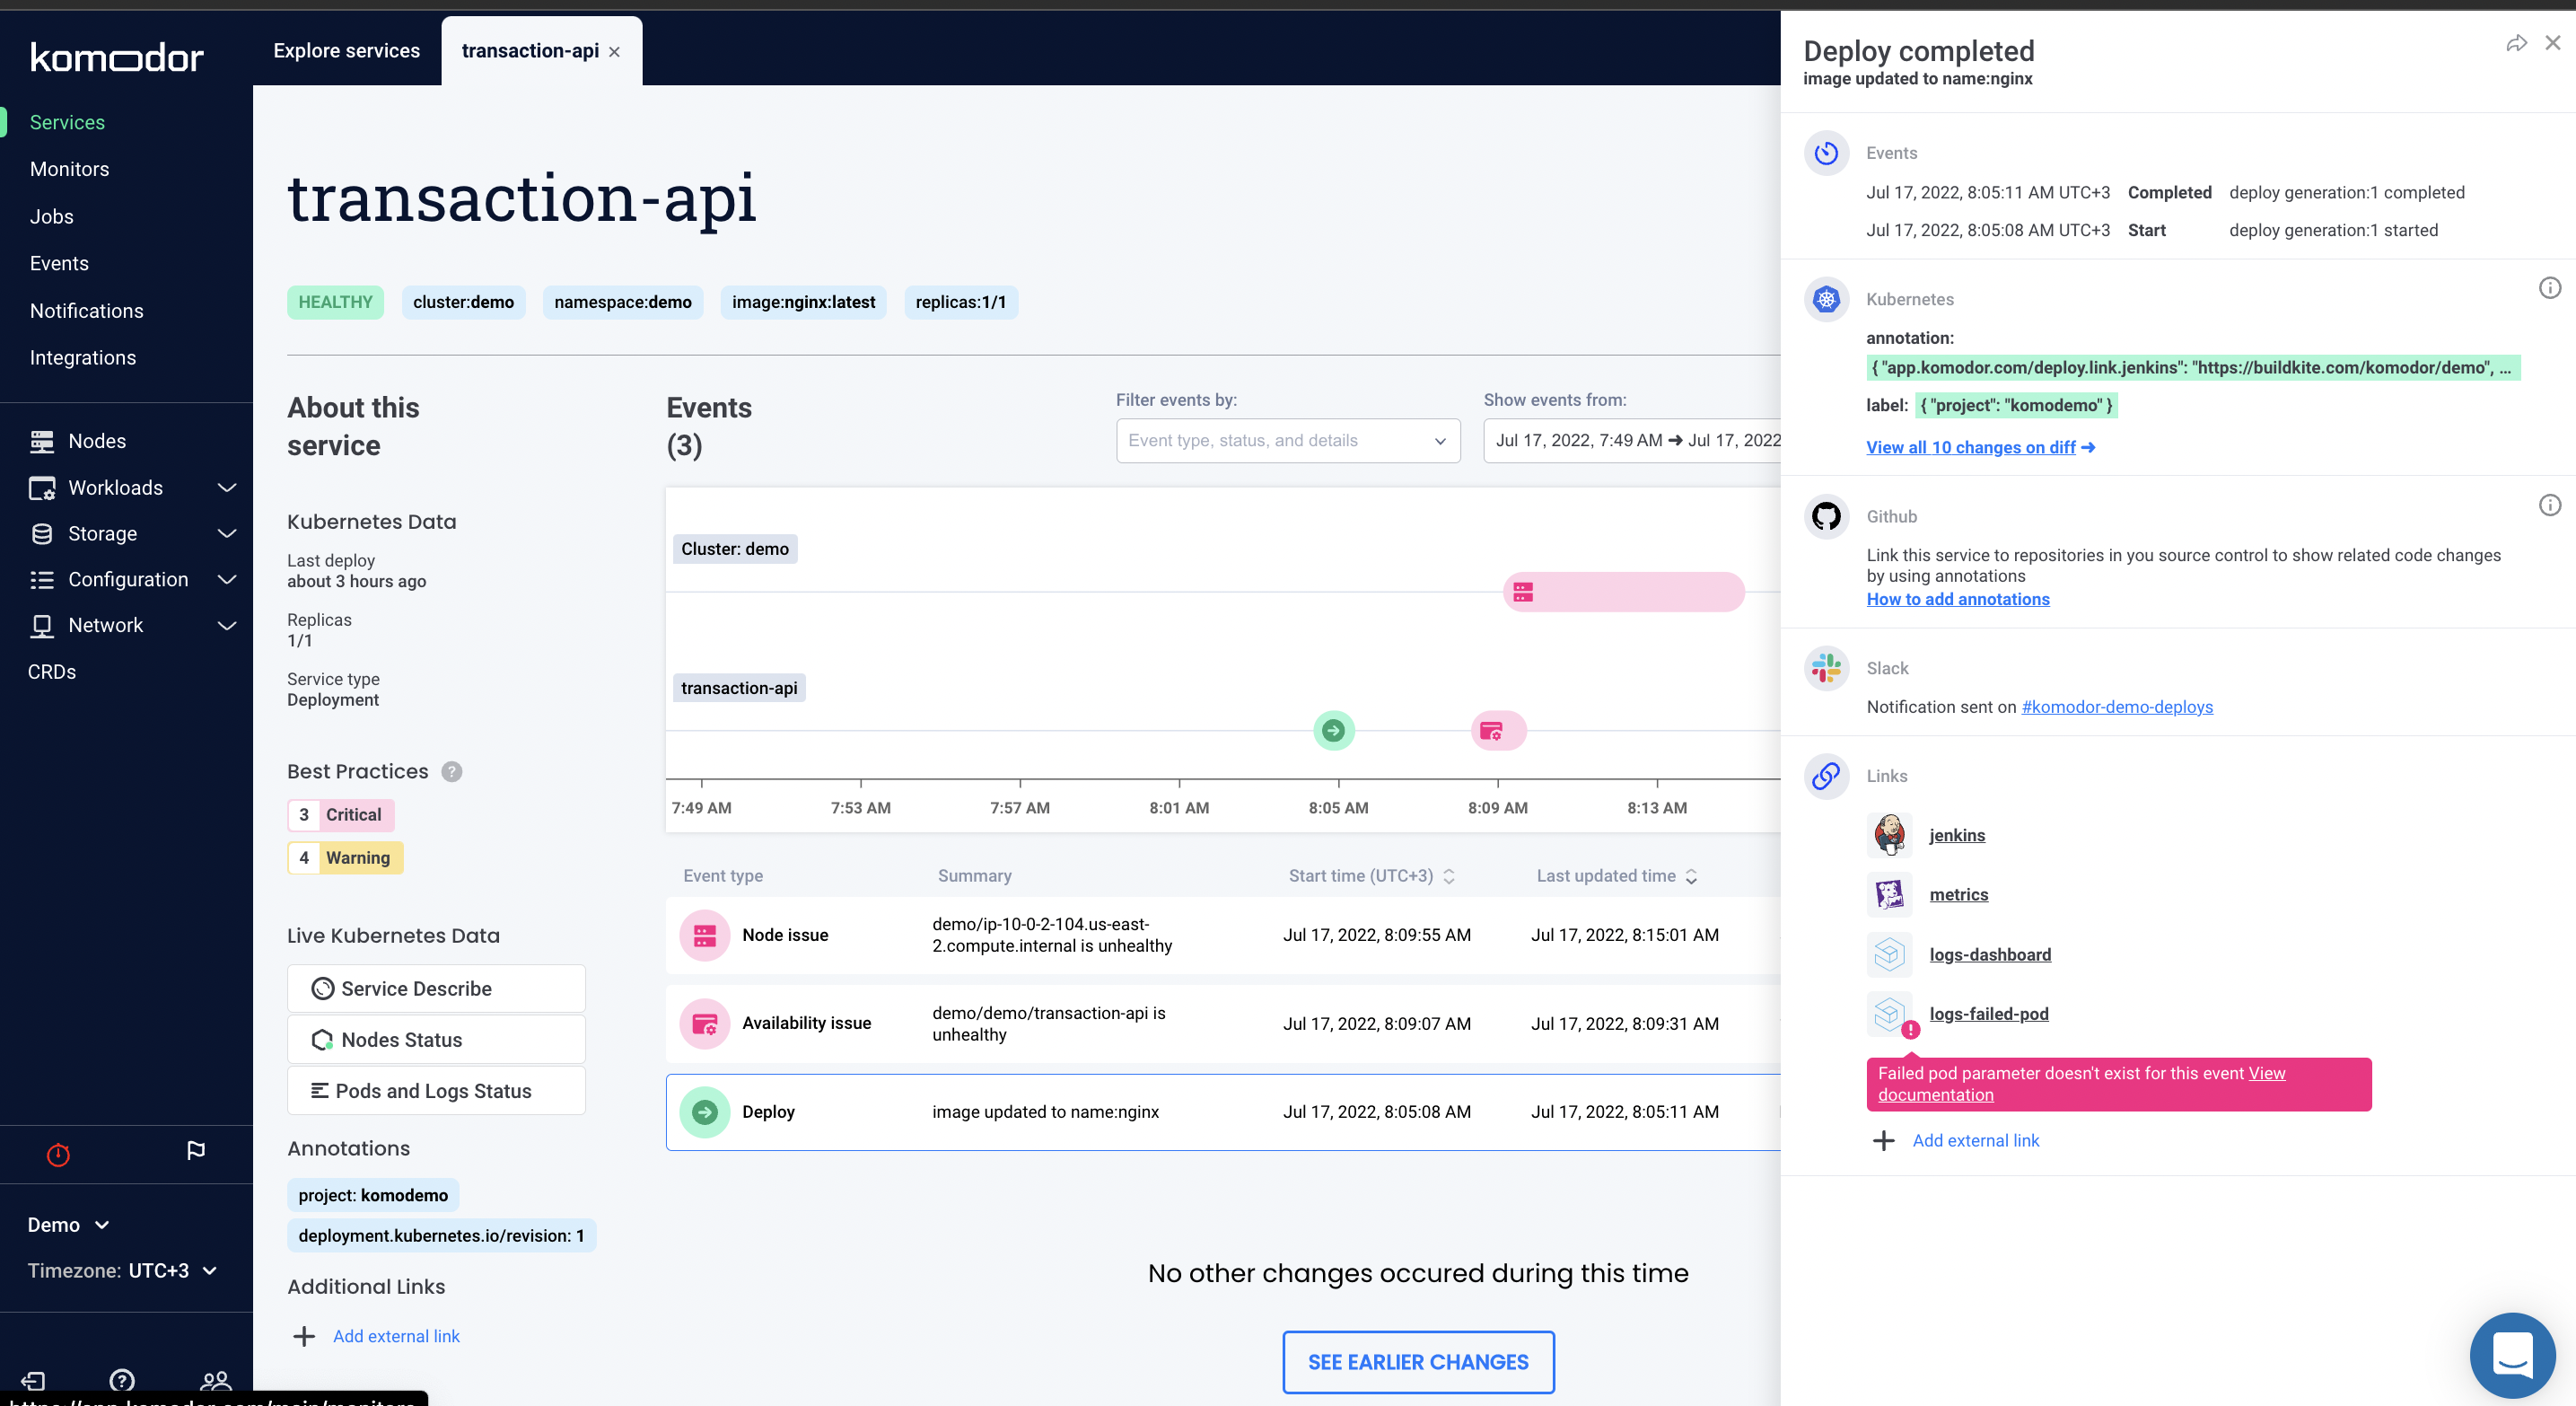Viewport: 2576px width, 1406px height.
Task: Click the help question mark icon at bottom
Action: coord(122,1381)
